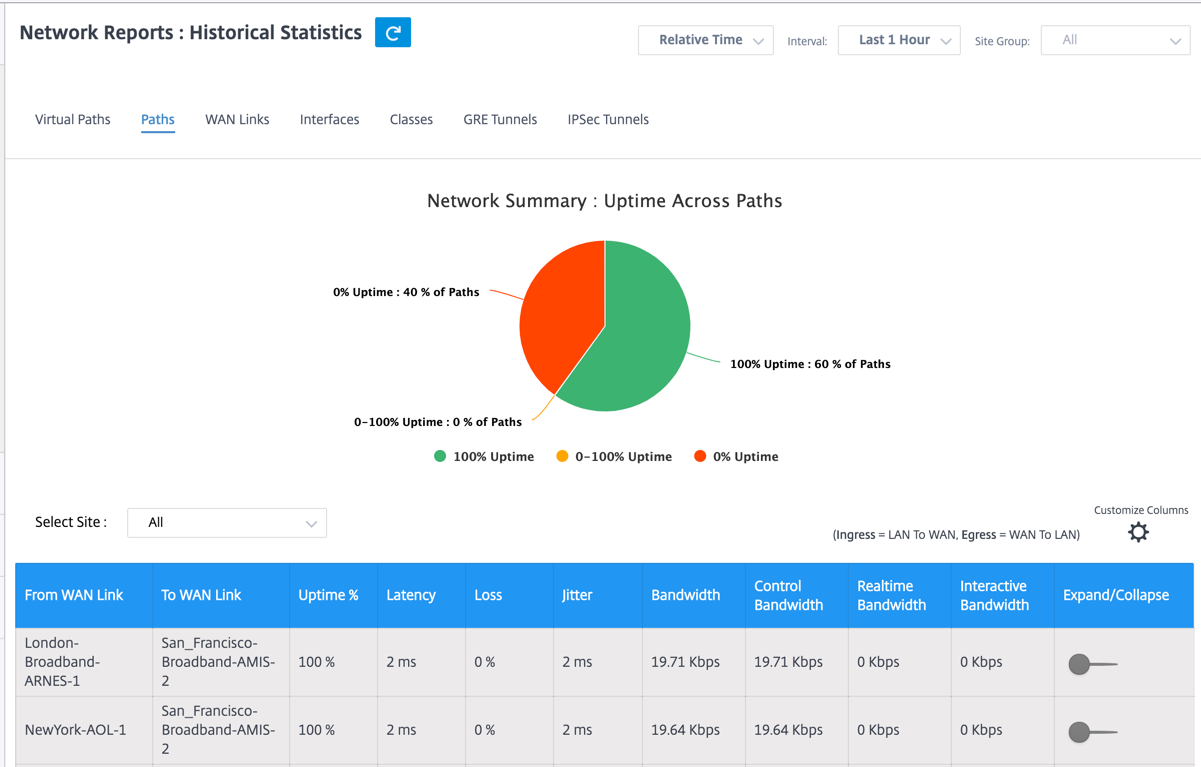Screen dimensions: 1201x767
Task: Switch to the IPSec Tunnels tab
Action: (x=608, y=120)
